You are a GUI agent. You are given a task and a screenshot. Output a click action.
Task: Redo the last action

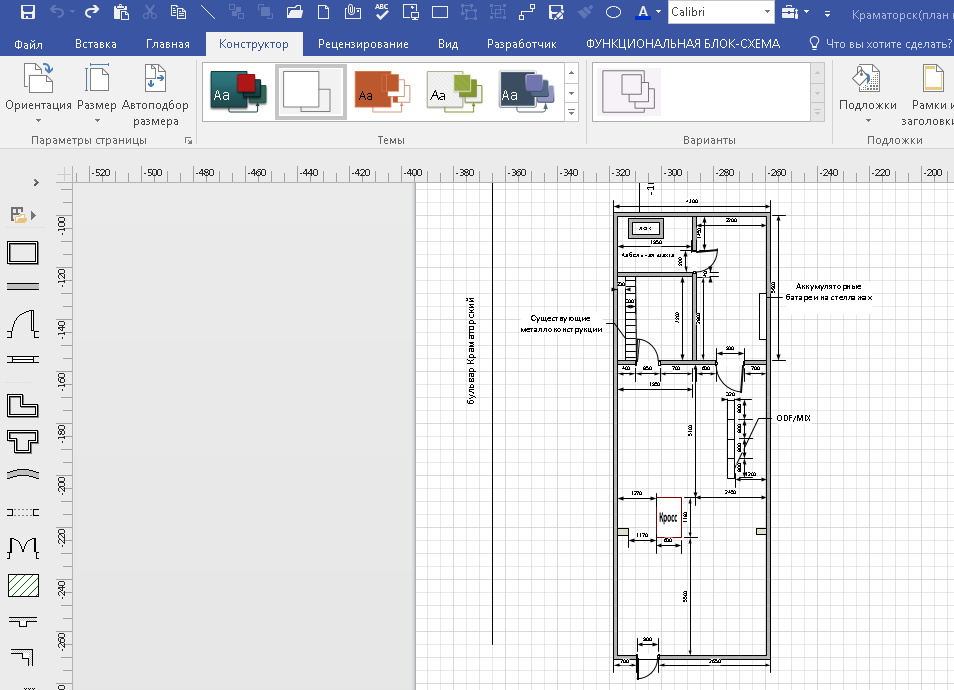click(x=92, y=12)
